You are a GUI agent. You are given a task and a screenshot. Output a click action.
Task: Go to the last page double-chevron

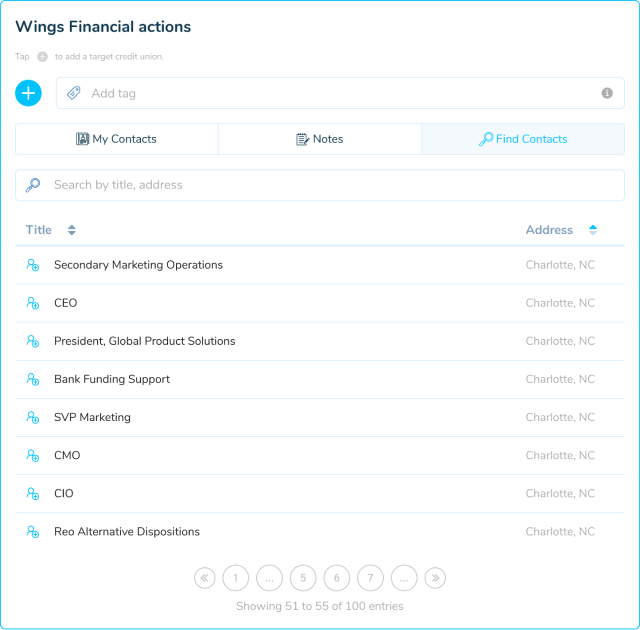pyautogui.click(x=435, y=578)
